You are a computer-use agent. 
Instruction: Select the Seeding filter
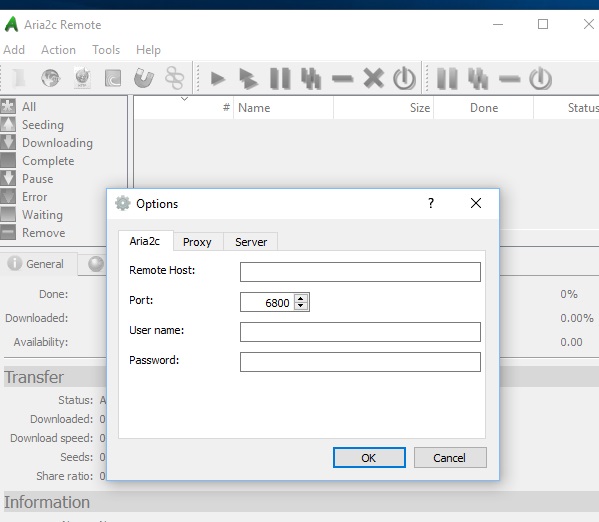pos(43,125)
